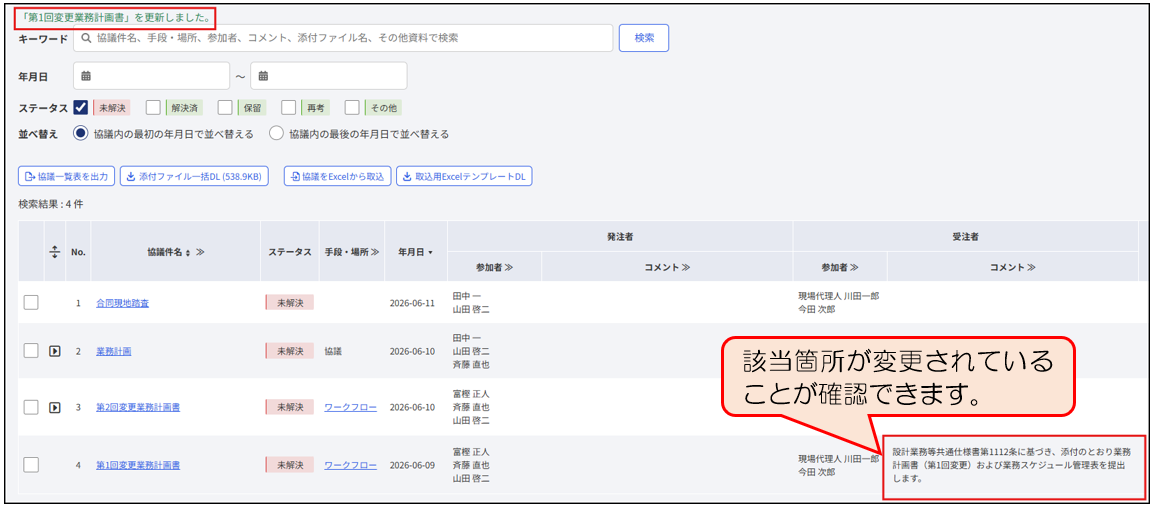
Task: Check the 保留 status checkbox
Action: [225, 107]
